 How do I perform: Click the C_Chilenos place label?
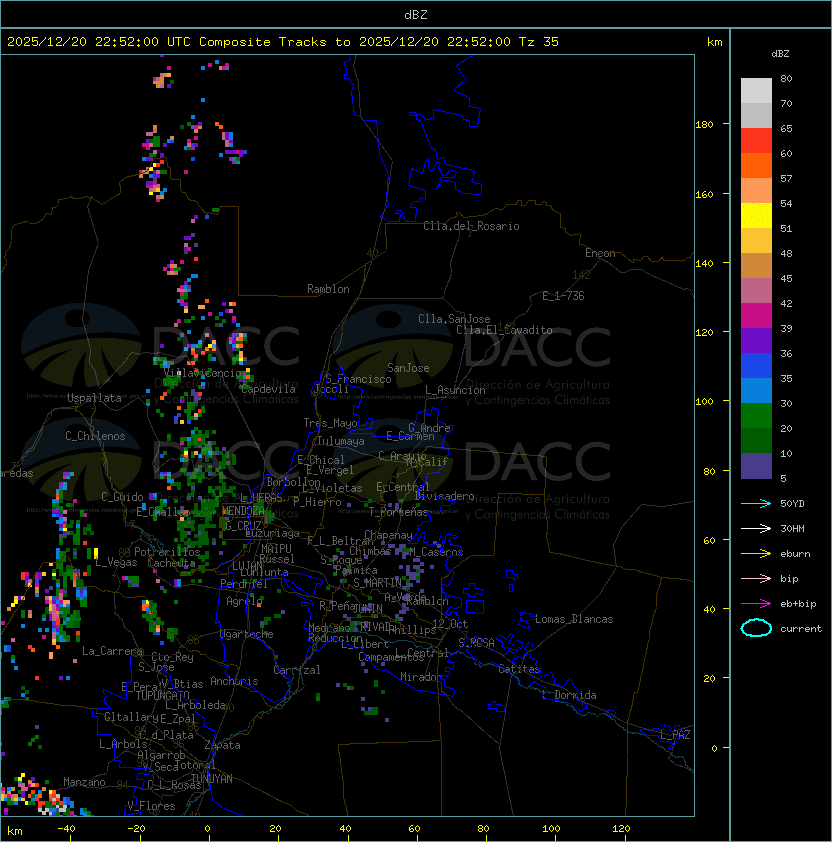95,436
